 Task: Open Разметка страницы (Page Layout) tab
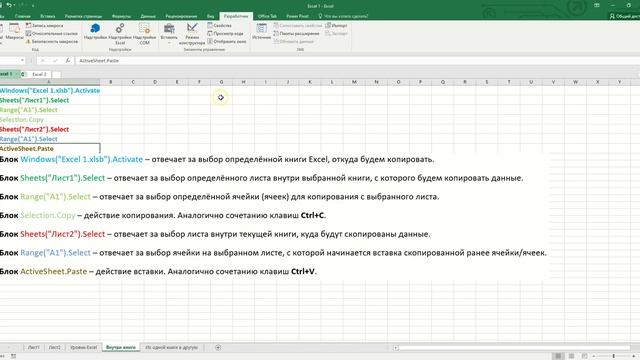click(x=83, y=16)
